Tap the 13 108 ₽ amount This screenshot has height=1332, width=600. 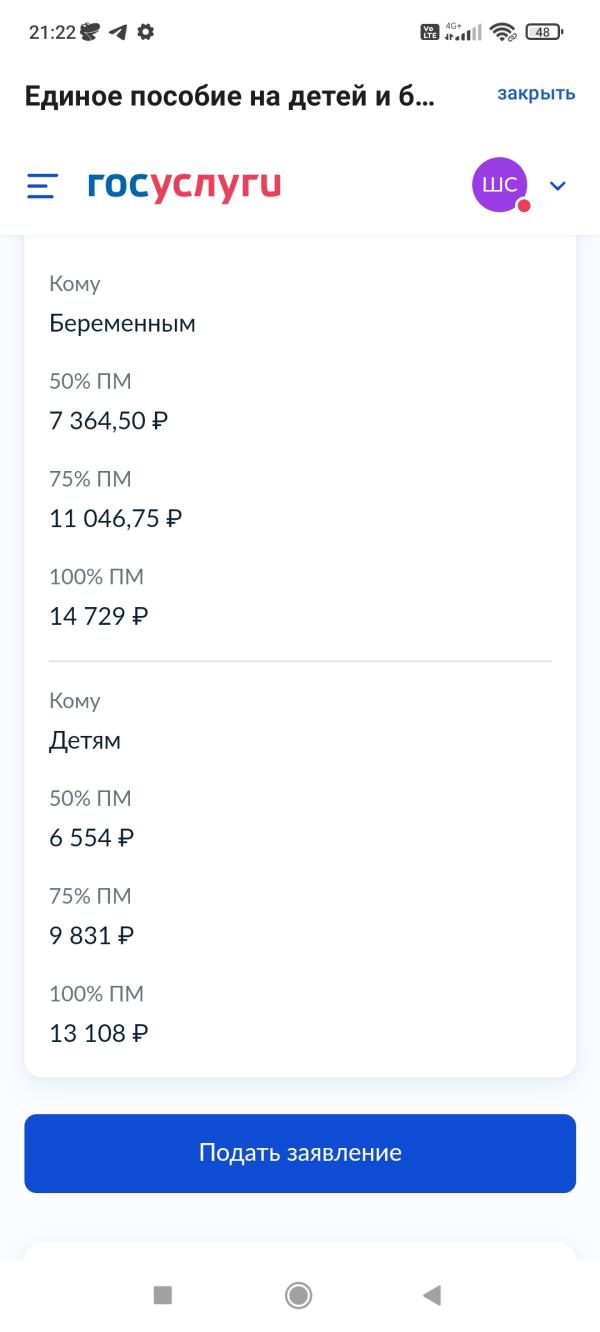(x=99, y=1033)
